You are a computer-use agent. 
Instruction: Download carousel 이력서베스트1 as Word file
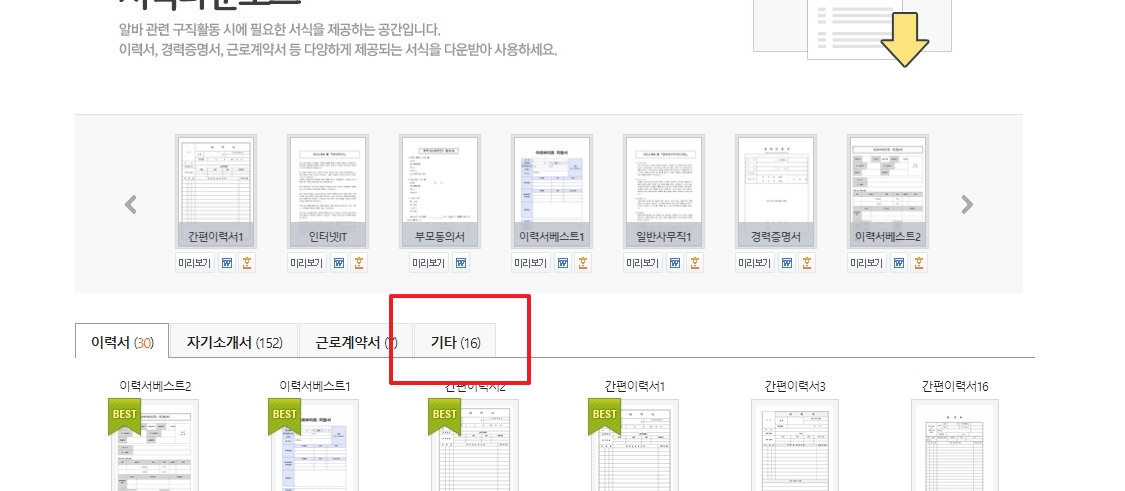[562, 263]
